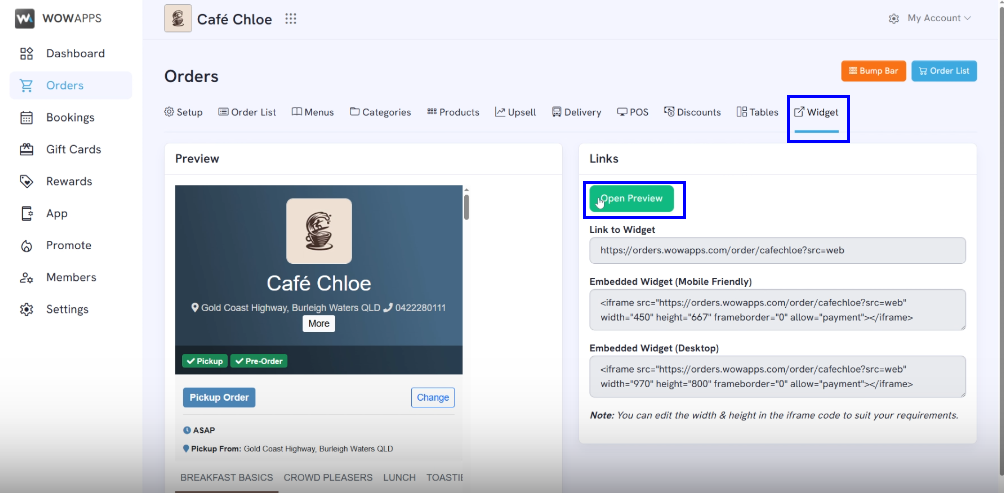Image resolution: width=1004 pixels, height=493 pixels.
Task: Click the App phone icon
Action: (26, 213)
